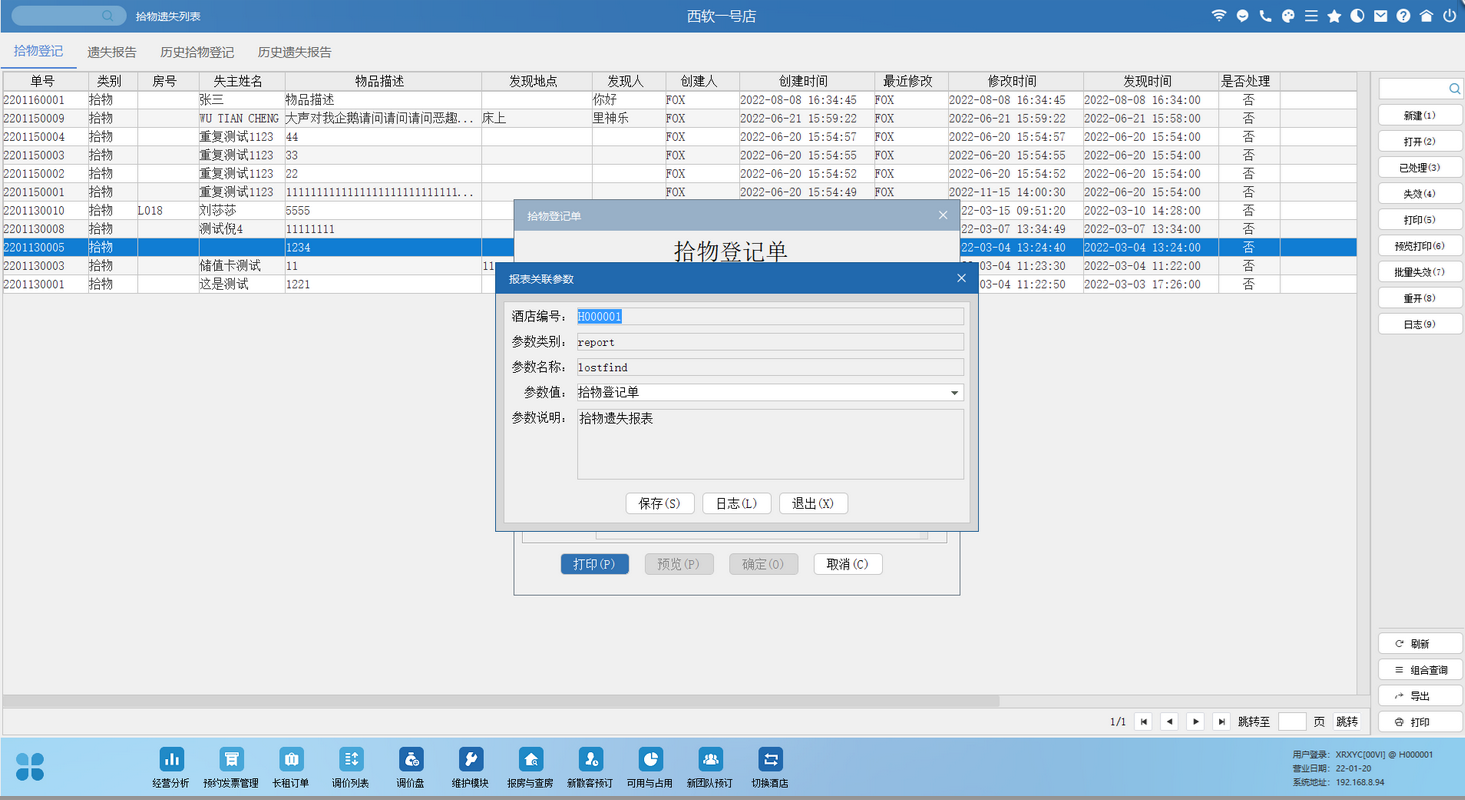Expand the 参数值 dropdown arrow
The width and height of the screenshot is (1465, 800).
coord(956,393)
